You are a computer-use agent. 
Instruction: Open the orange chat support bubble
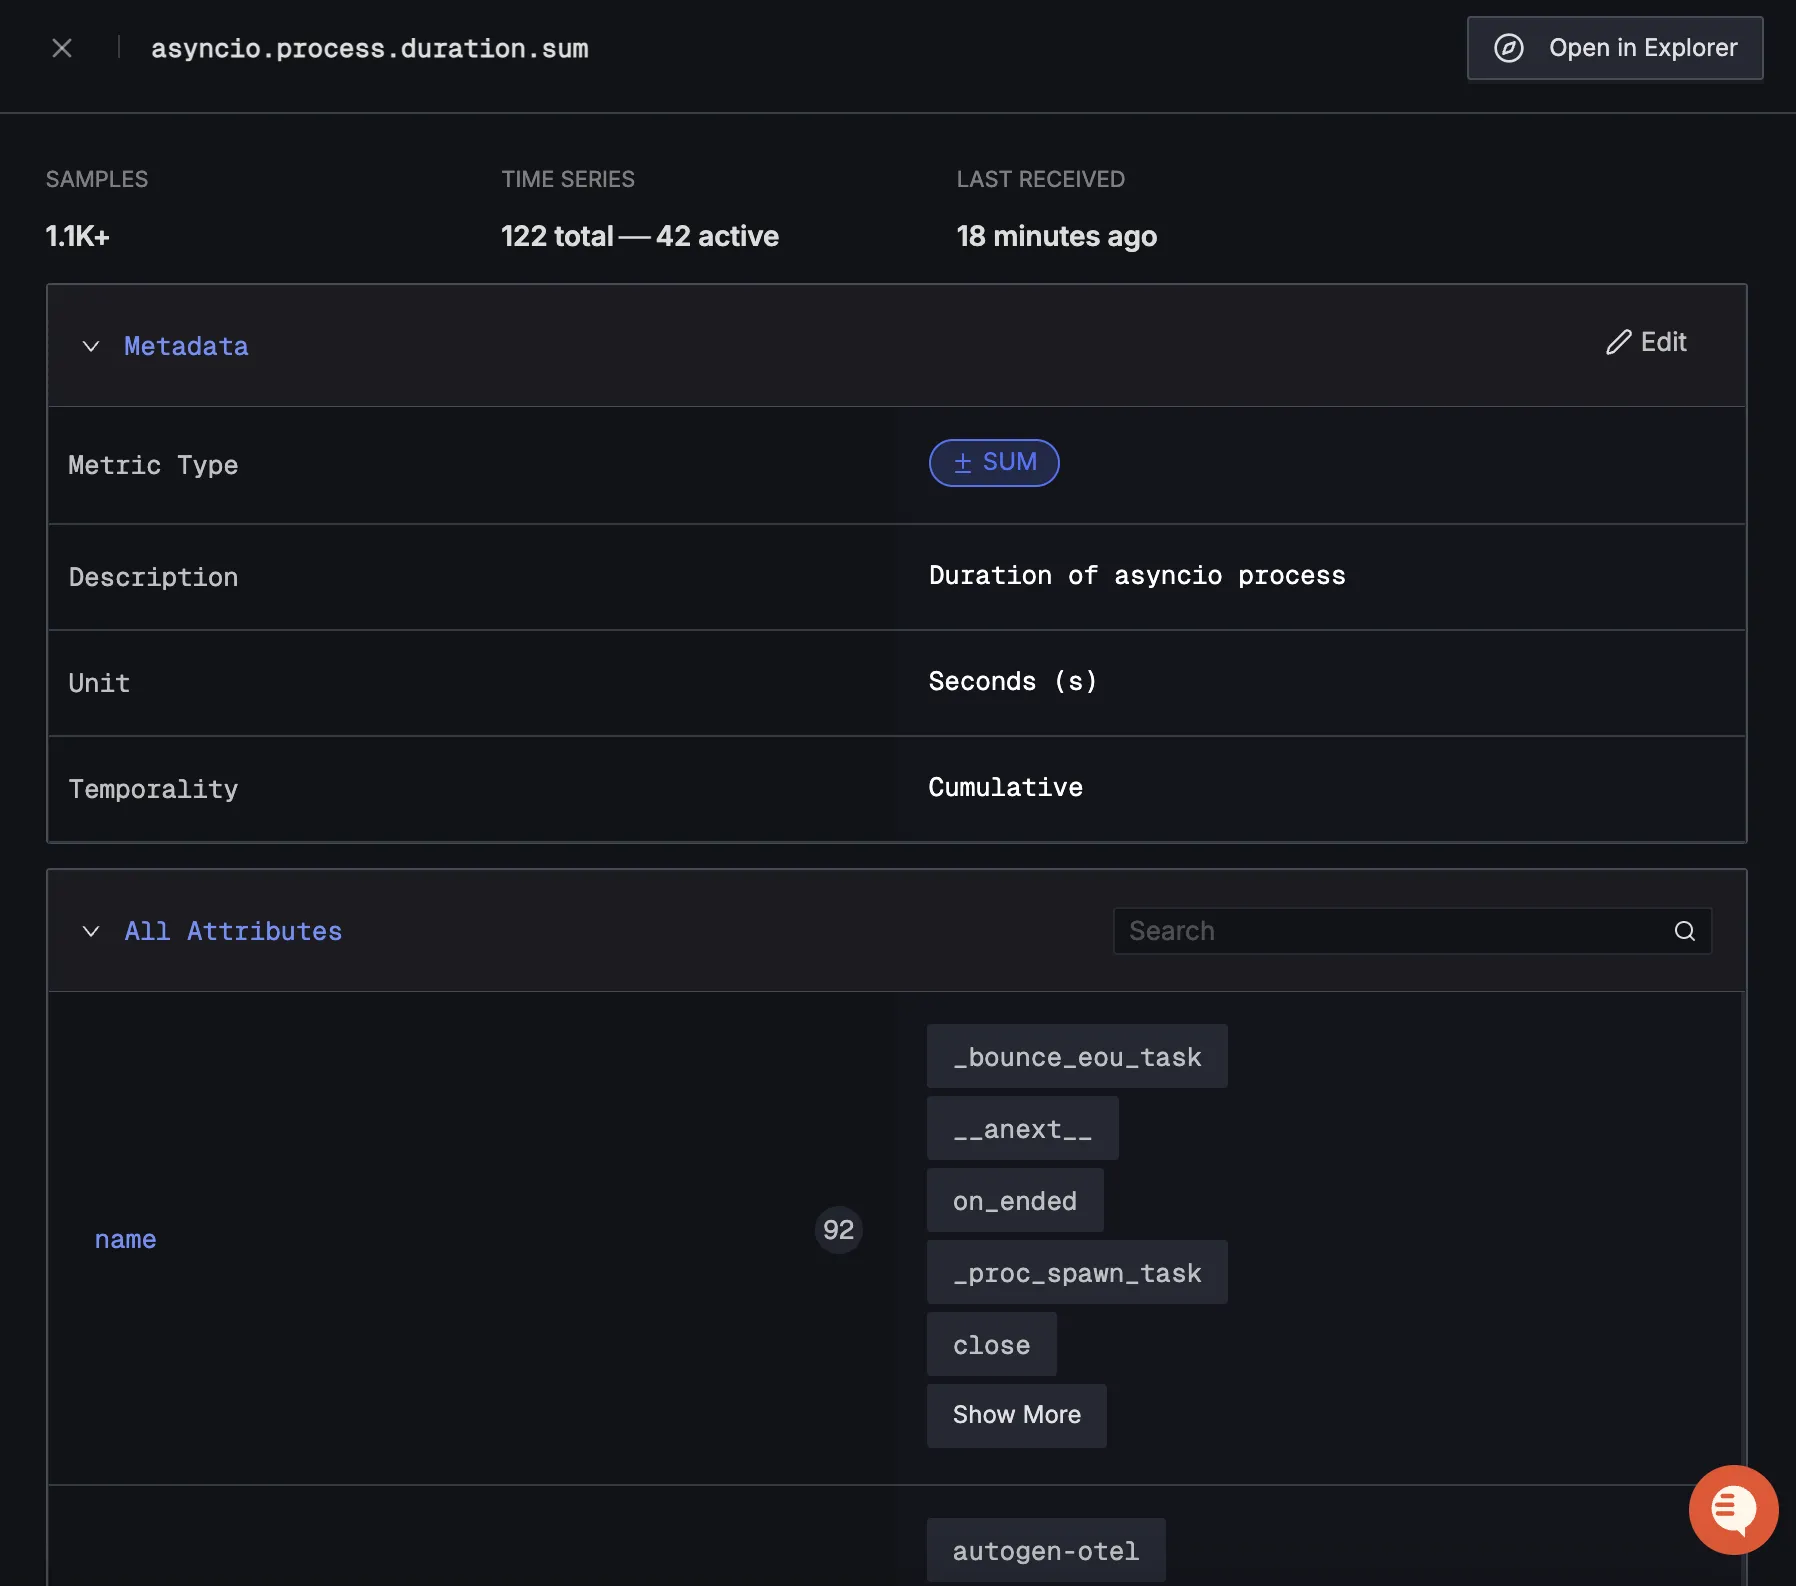click(1732, 1509)
